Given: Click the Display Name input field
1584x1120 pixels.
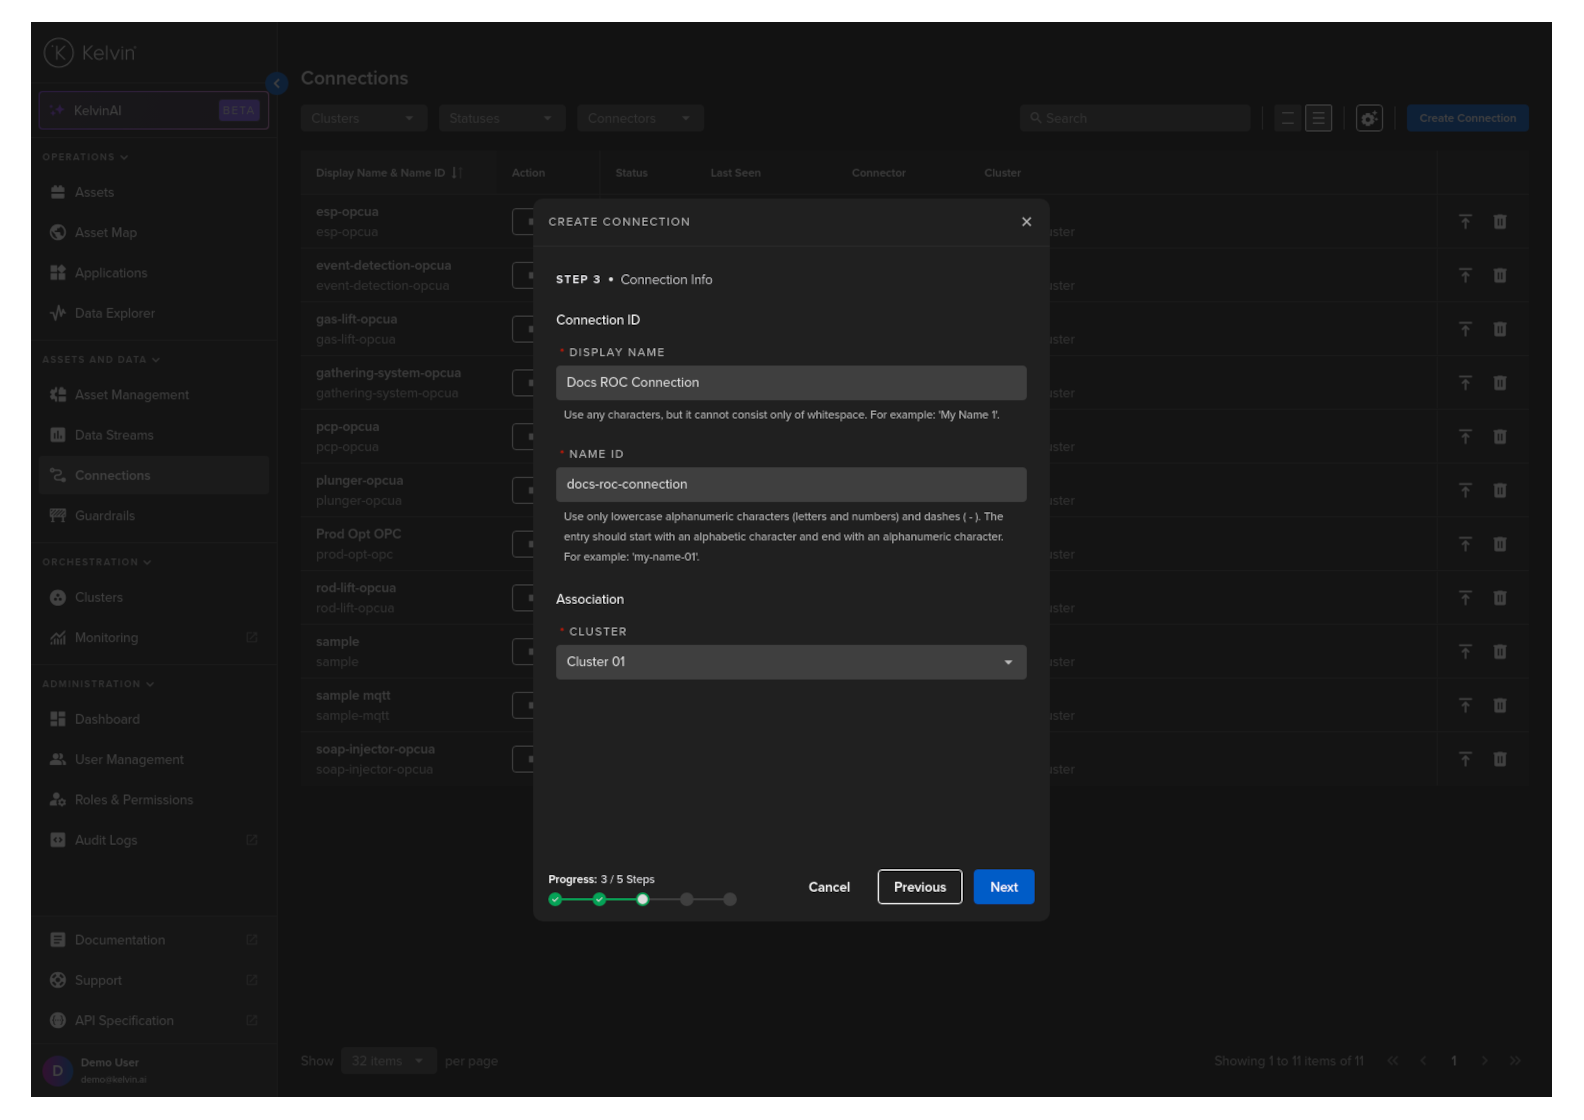Looking at the screenshot, I should [790, 383].
